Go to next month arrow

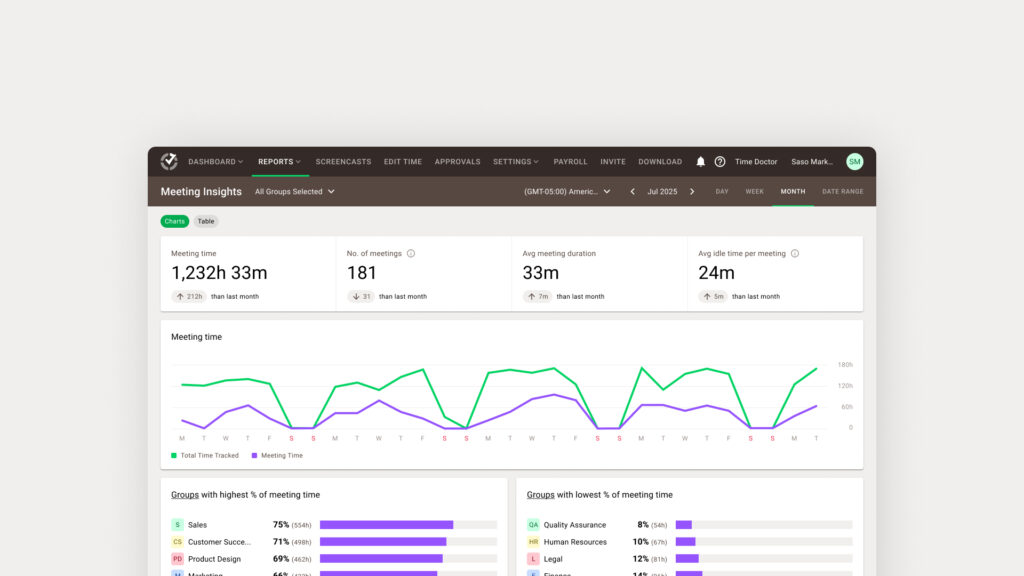click(x=692, y=192)
